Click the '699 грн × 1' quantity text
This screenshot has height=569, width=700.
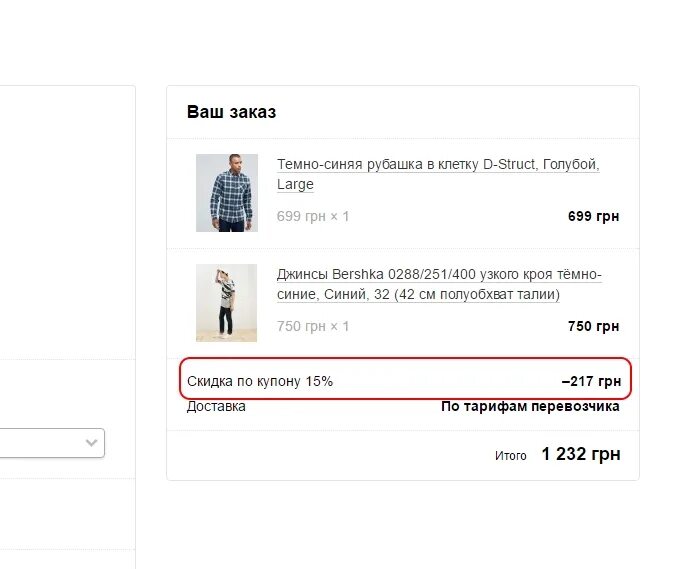pos(313,216)
